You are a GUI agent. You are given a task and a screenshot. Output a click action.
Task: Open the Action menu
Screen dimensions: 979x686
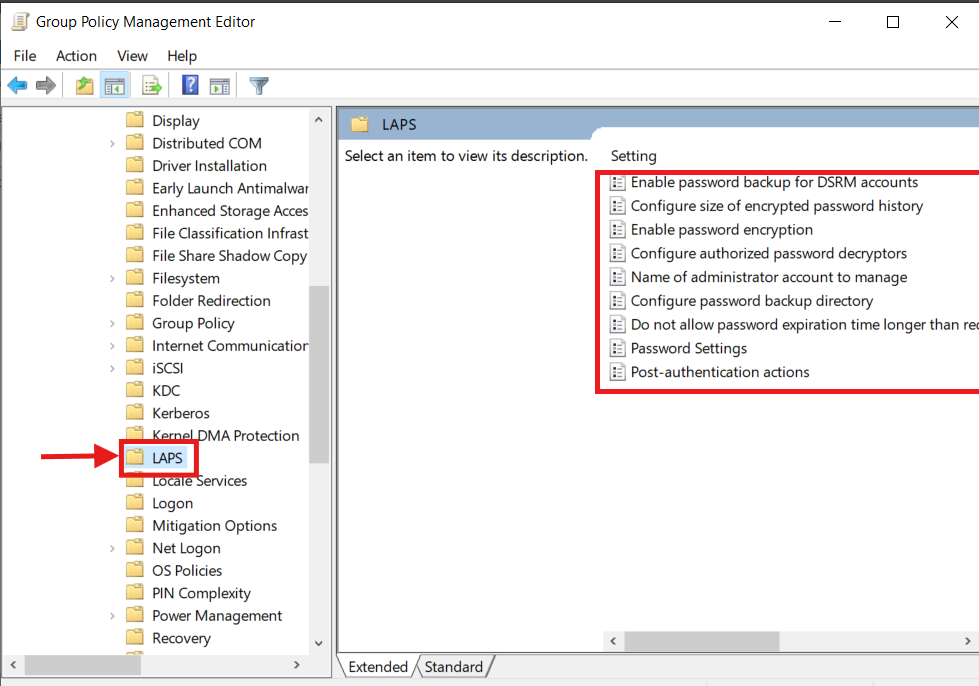[x=76, y=56]
